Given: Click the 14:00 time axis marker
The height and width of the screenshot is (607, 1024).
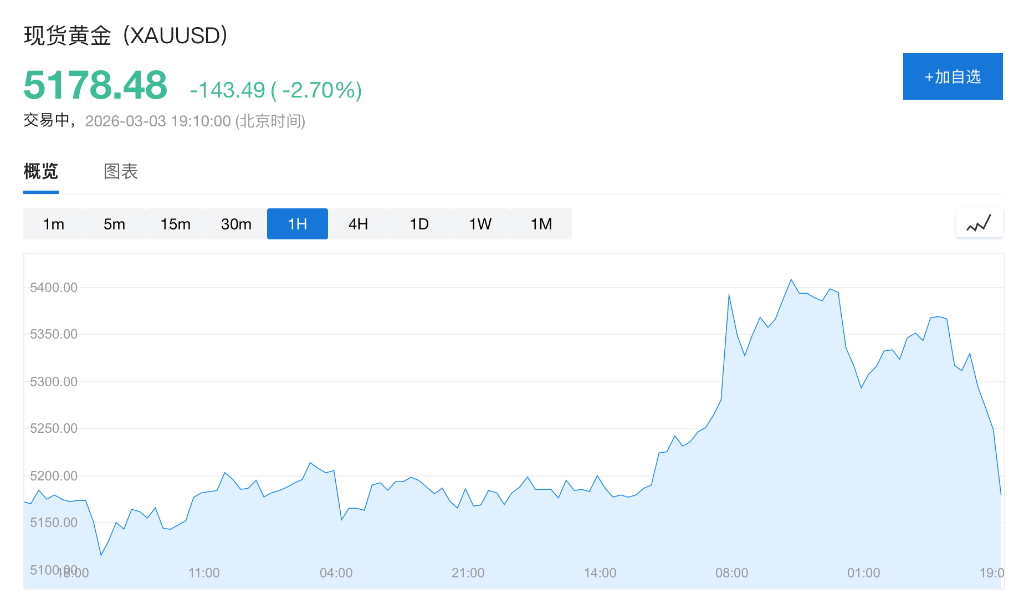Looking at the screenshot, I should [x=600, y=573].
